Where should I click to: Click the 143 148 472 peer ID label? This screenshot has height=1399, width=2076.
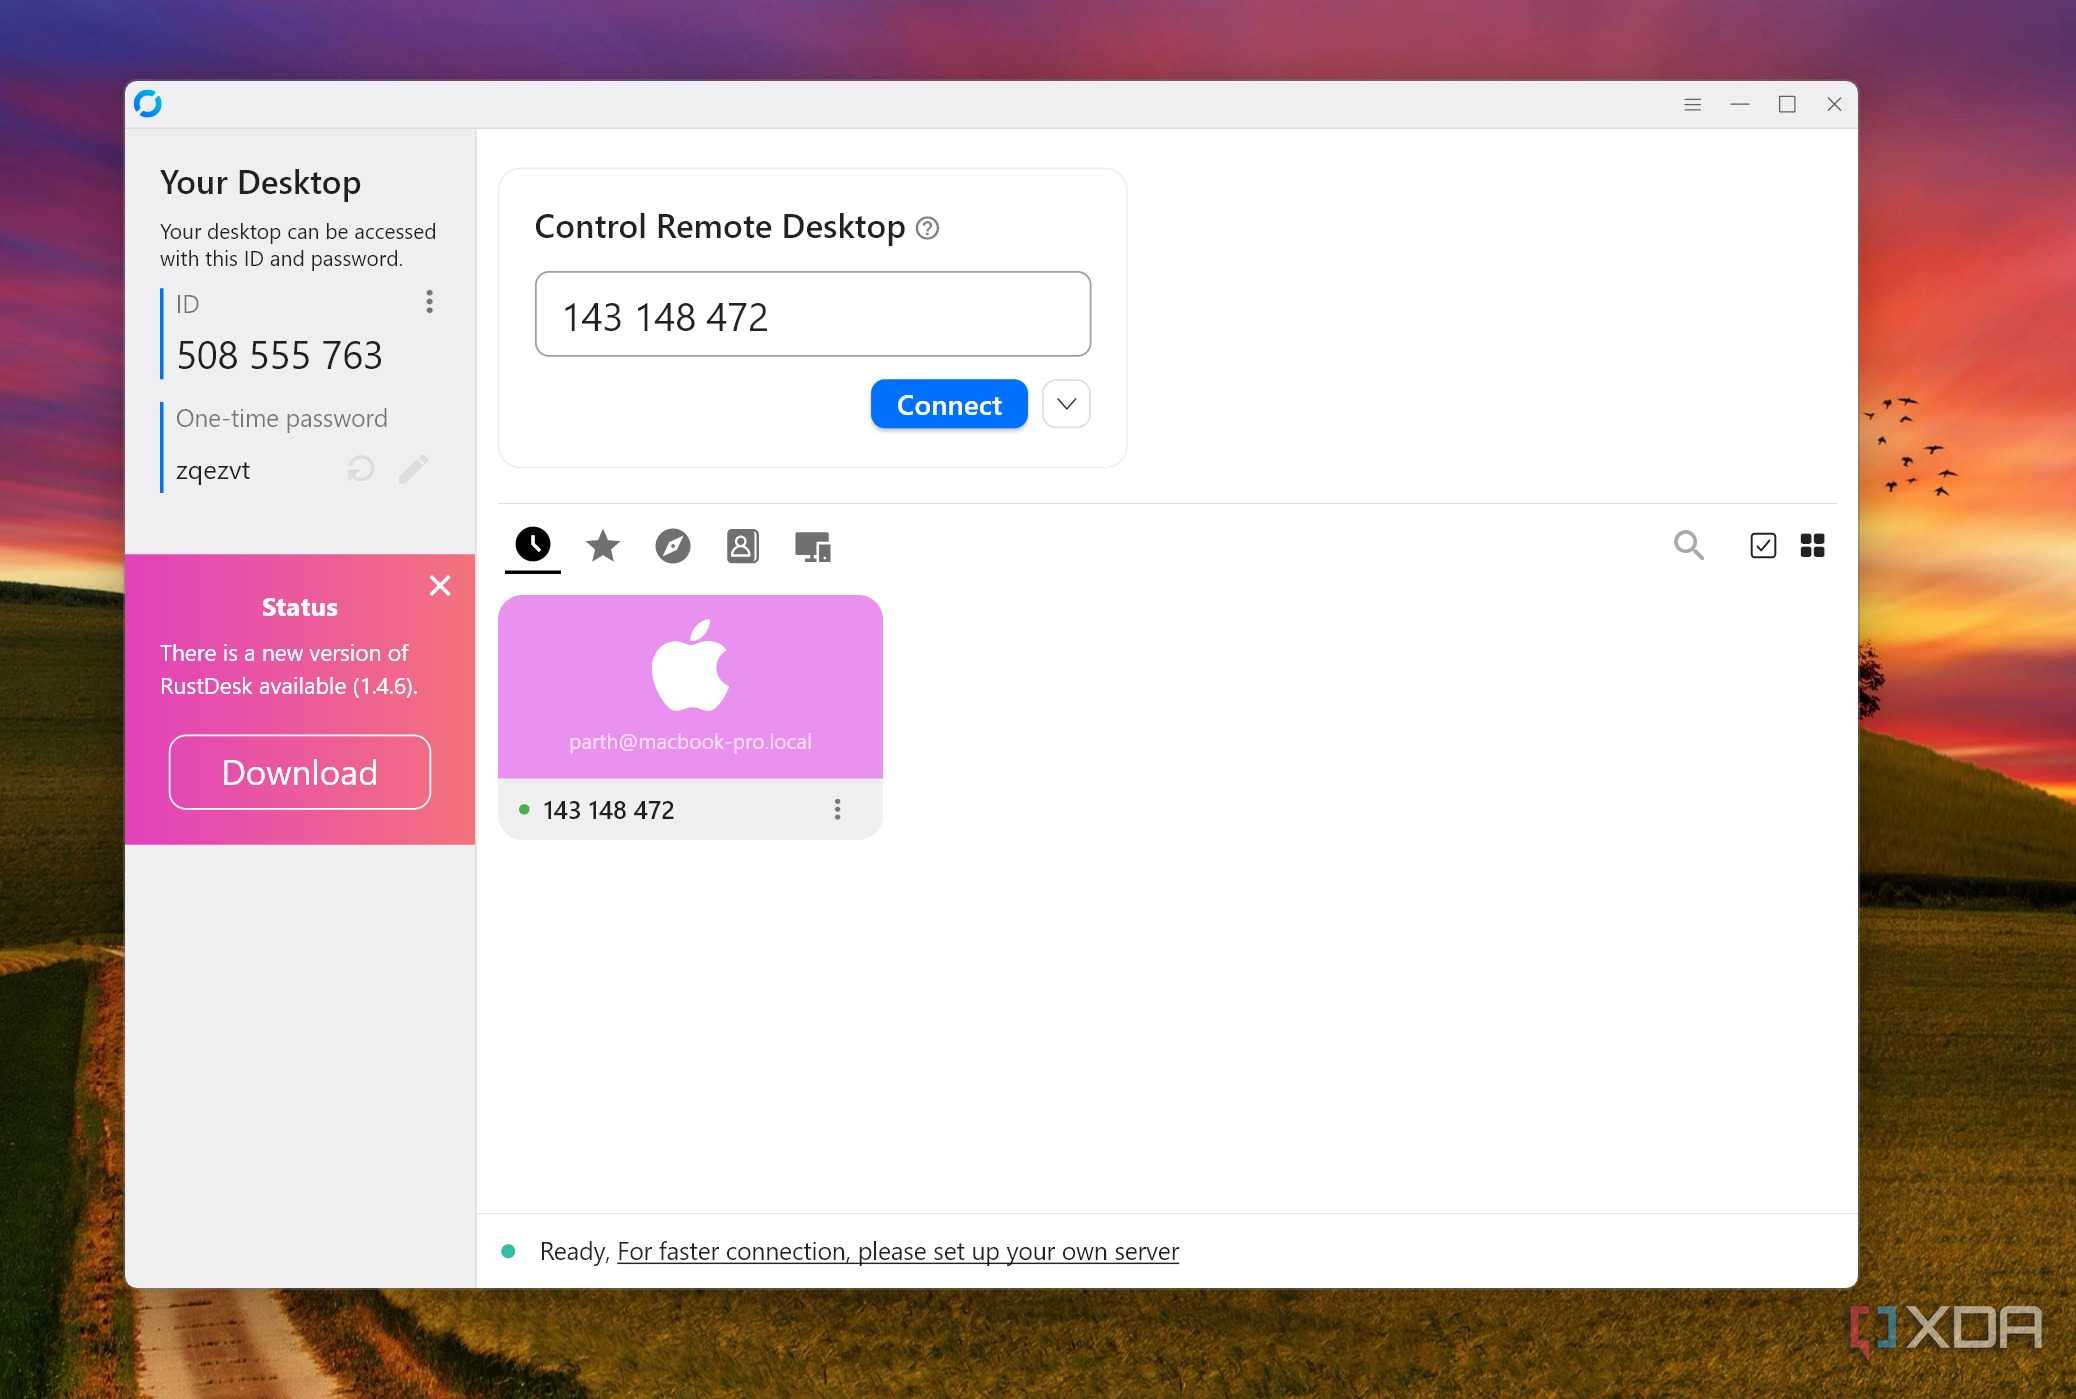point(608,810)
